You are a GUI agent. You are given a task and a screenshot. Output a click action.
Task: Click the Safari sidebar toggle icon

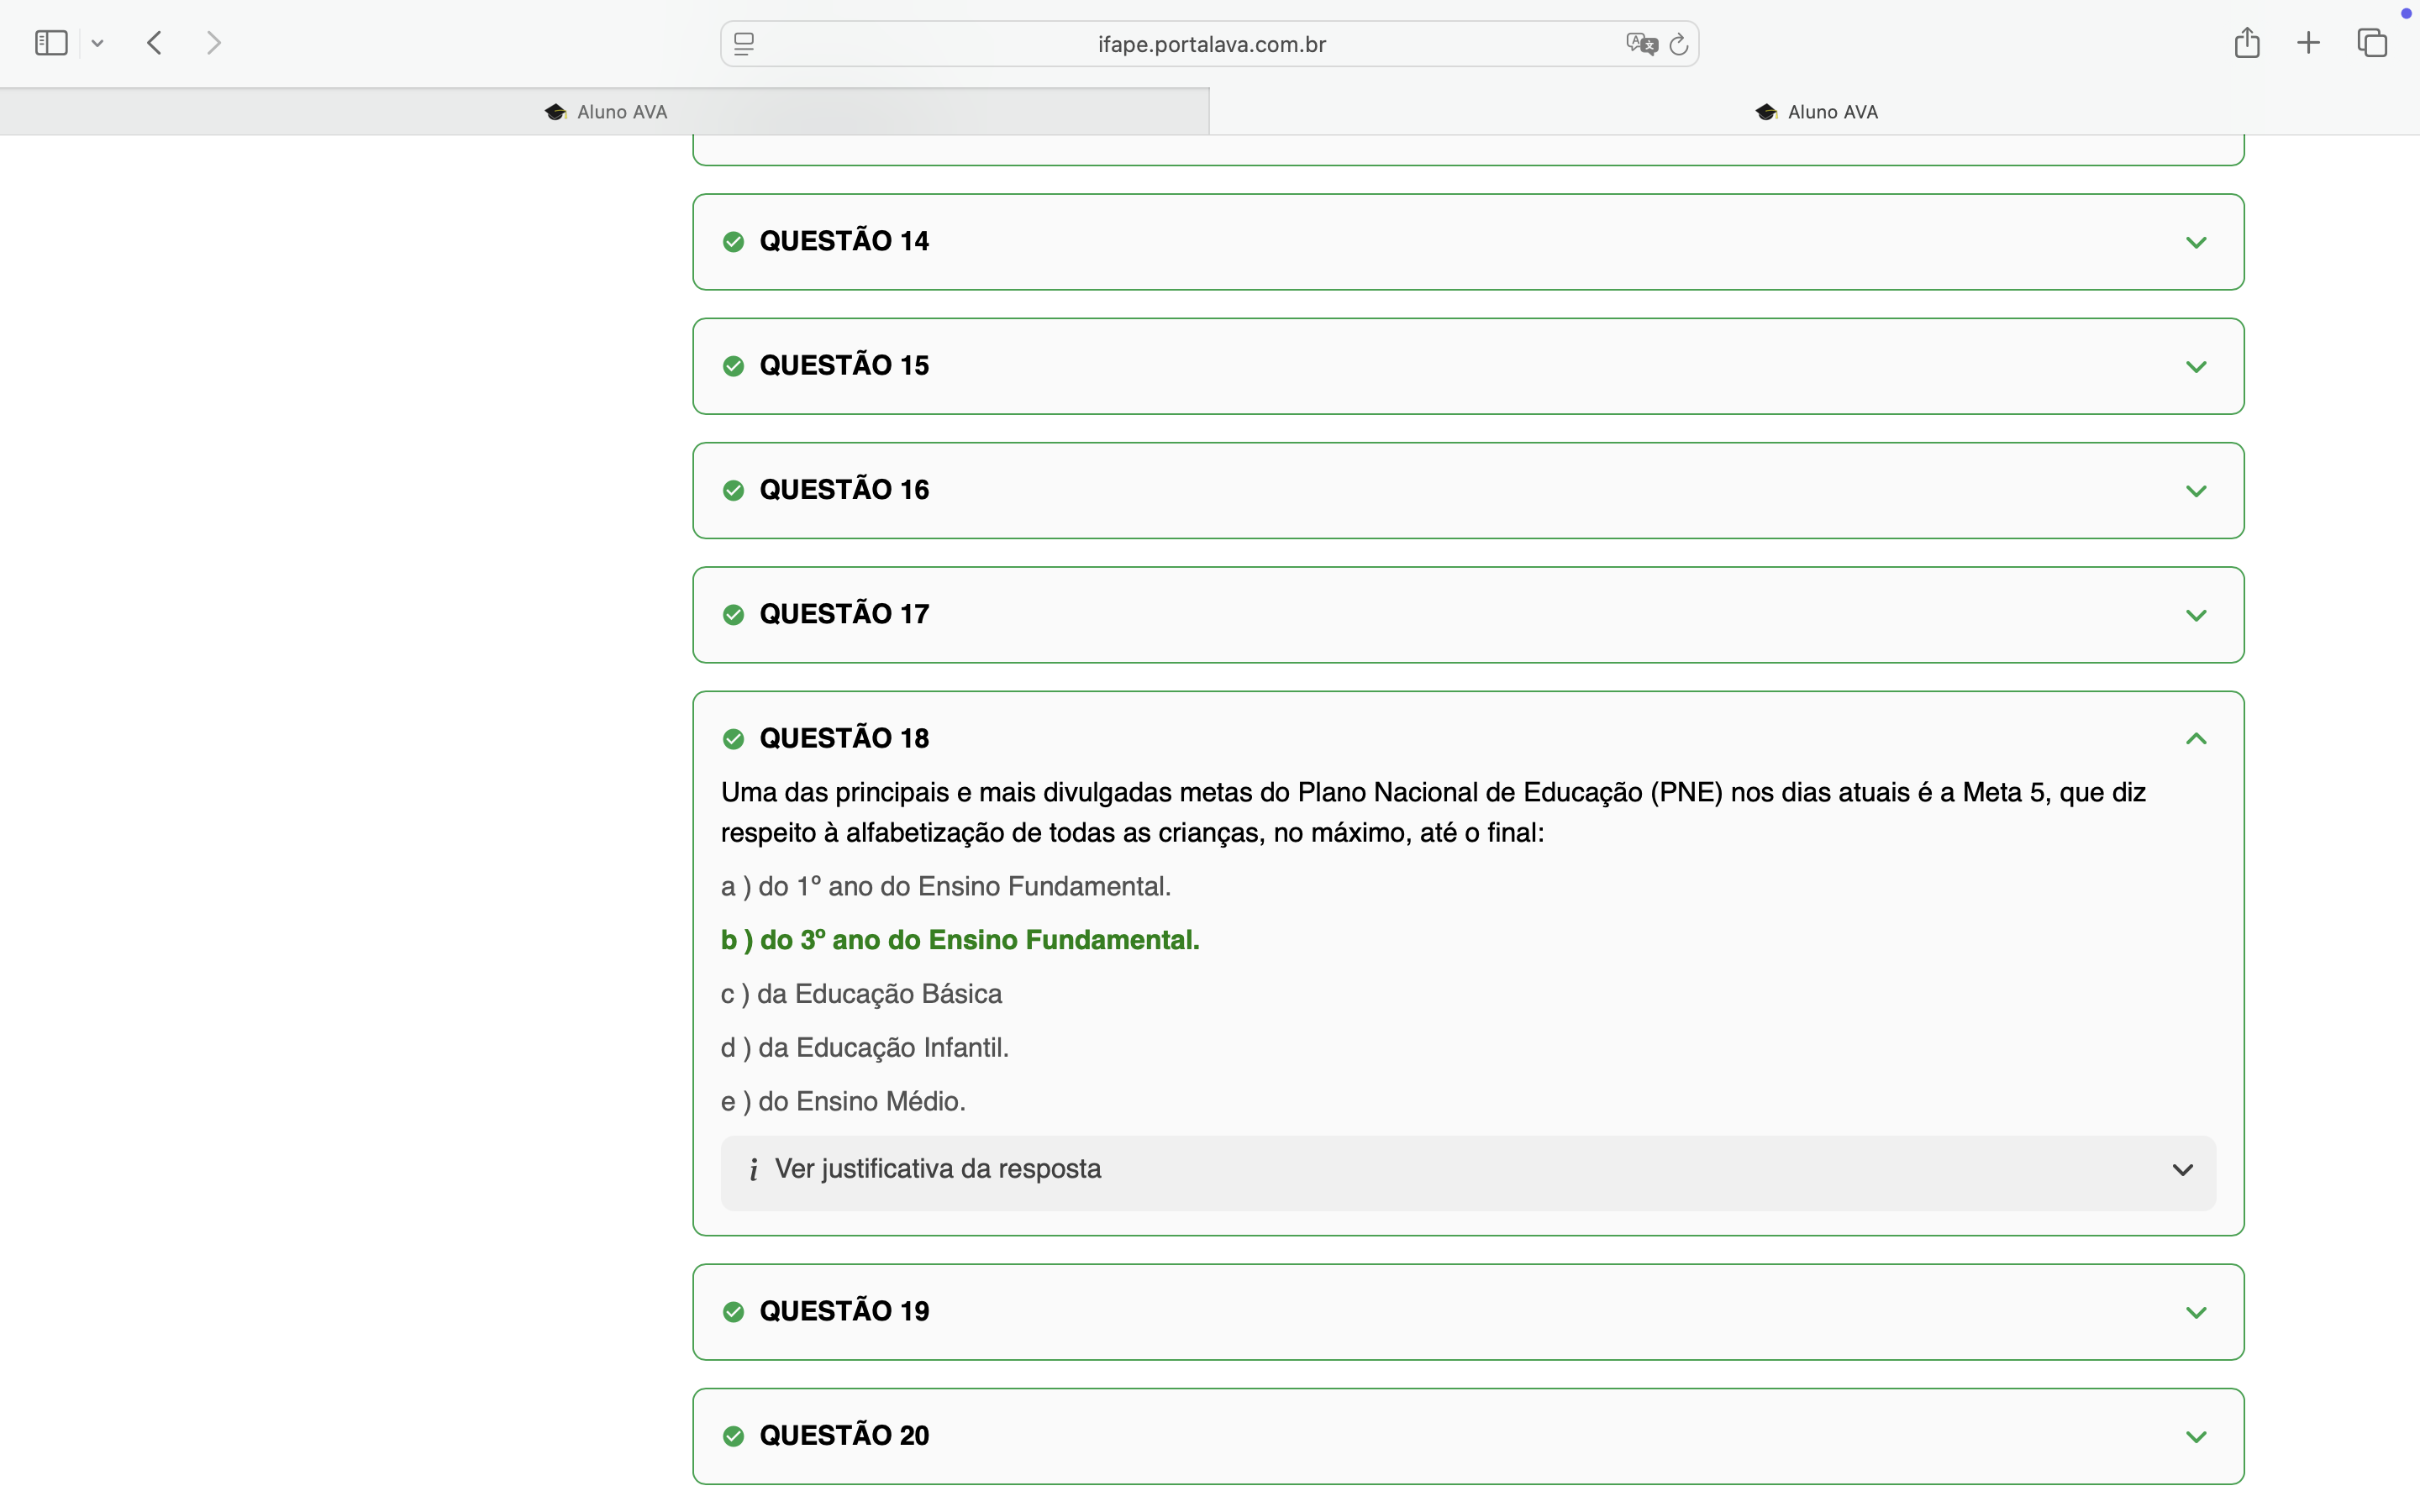pyautogui.click(x=51, y=43)
